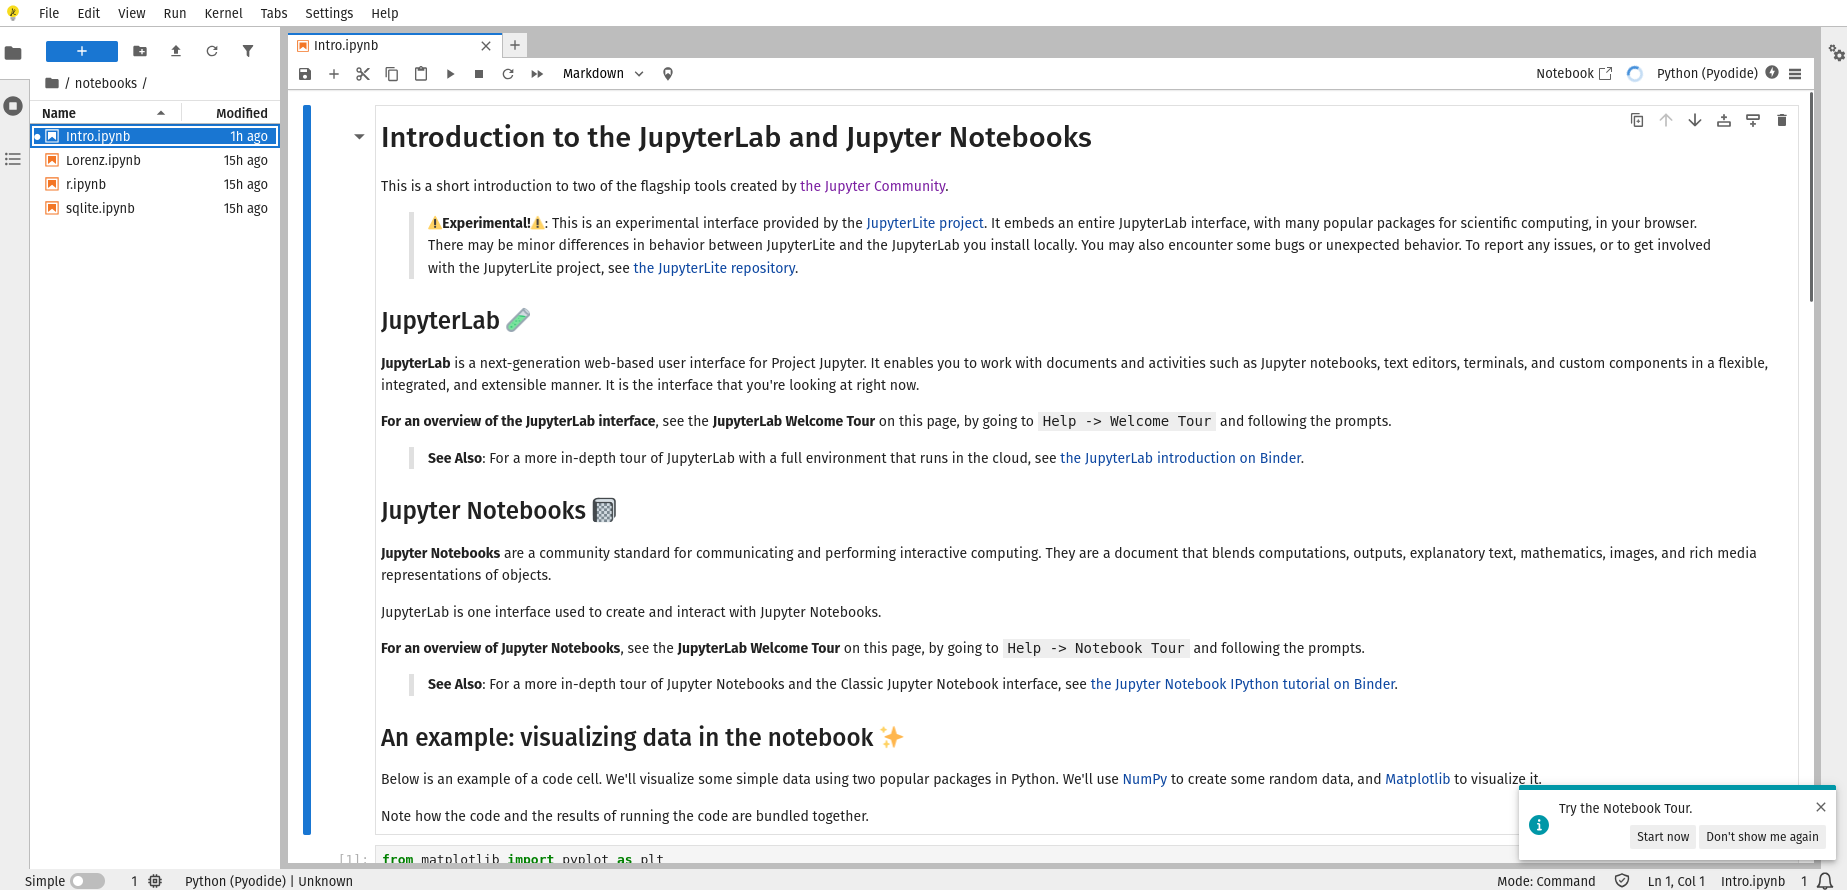Follow the Jupyter Community link

(872, 186)
